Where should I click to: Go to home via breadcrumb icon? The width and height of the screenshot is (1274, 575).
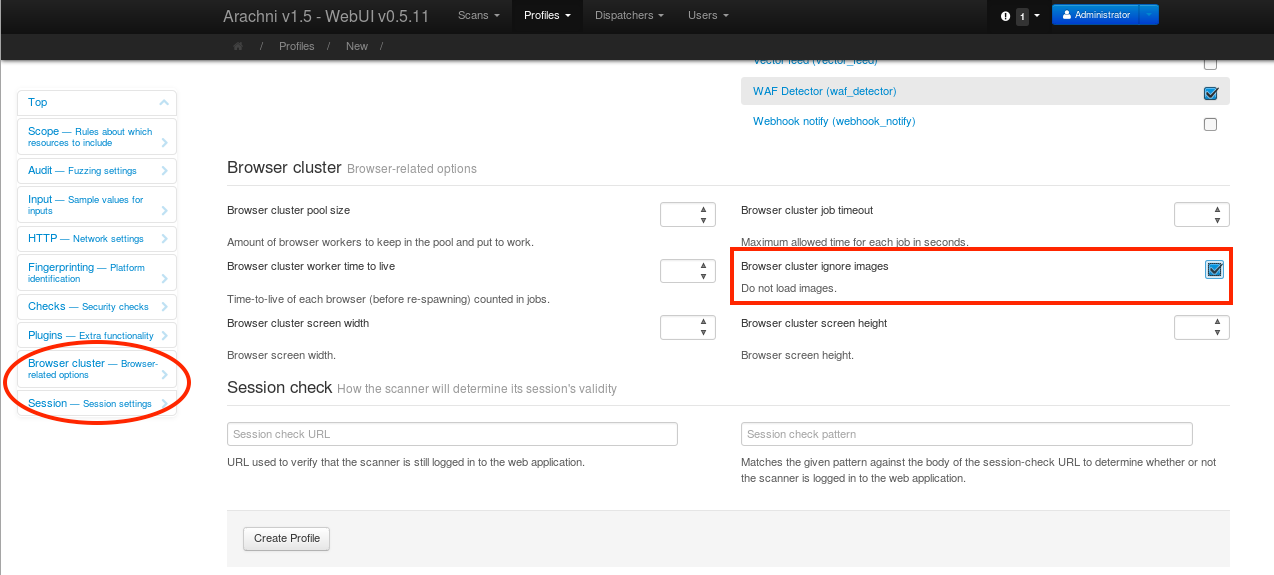click(238, 46)
